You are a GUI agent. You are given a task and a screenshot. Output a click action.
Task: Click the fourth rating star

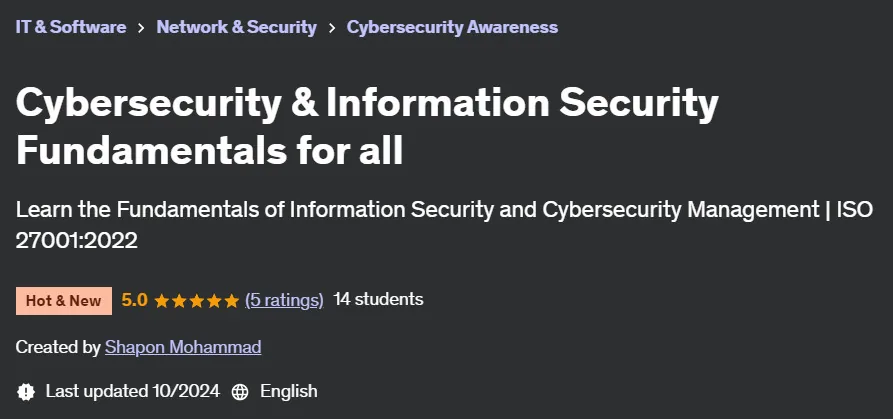point(214,301)
